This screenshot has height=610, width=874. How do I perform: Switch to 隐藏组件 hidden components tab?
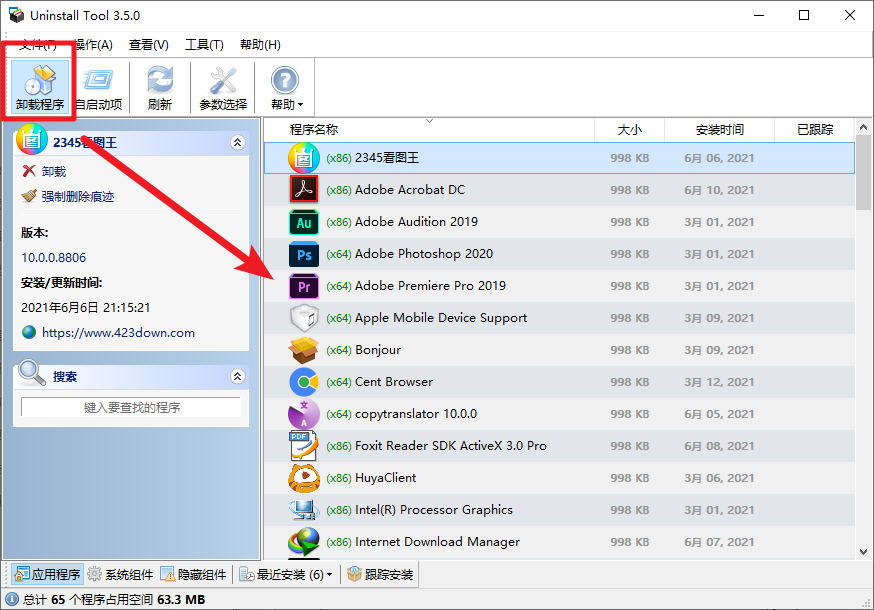click(x=193, y=574)
